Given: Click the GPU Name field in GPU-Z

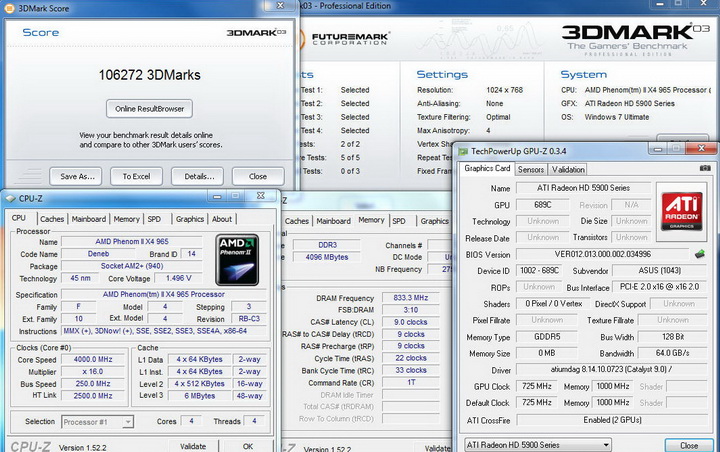Looking at the screenshot, I should pos(581,188).
